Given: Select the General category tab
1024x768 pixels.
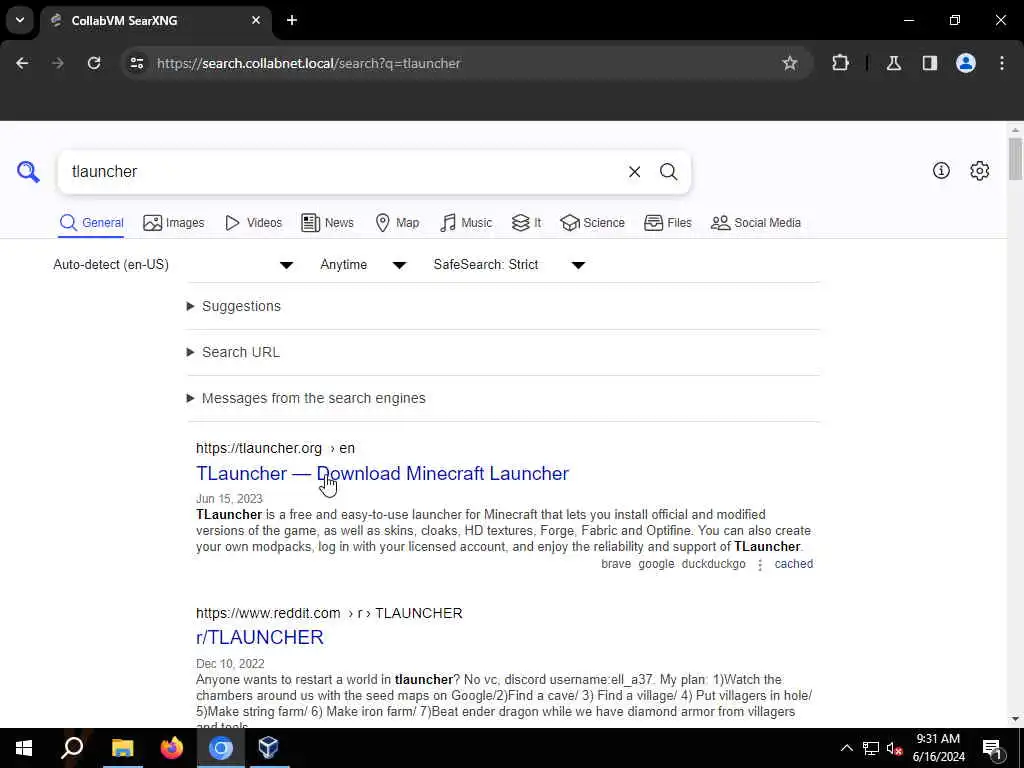Looking at the screenshot, I should 91,223.
